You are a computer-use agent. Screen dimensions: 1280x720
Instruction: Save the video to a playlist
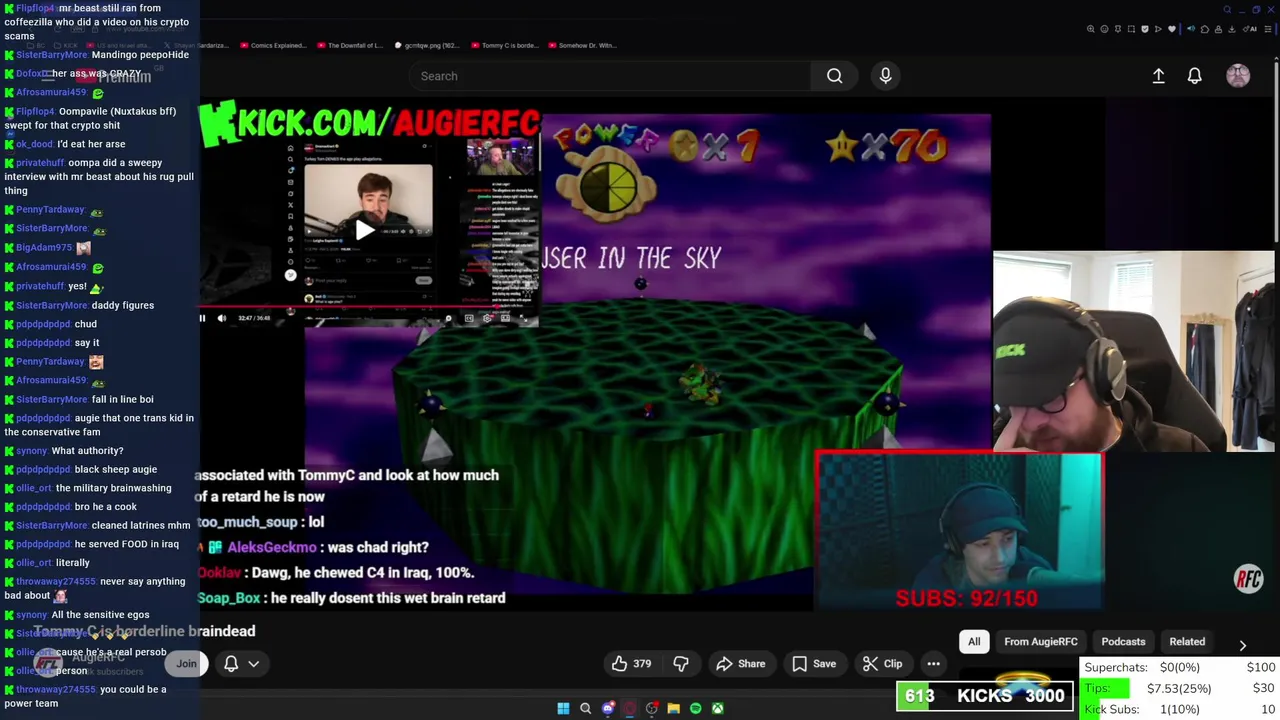pos(814,663)
